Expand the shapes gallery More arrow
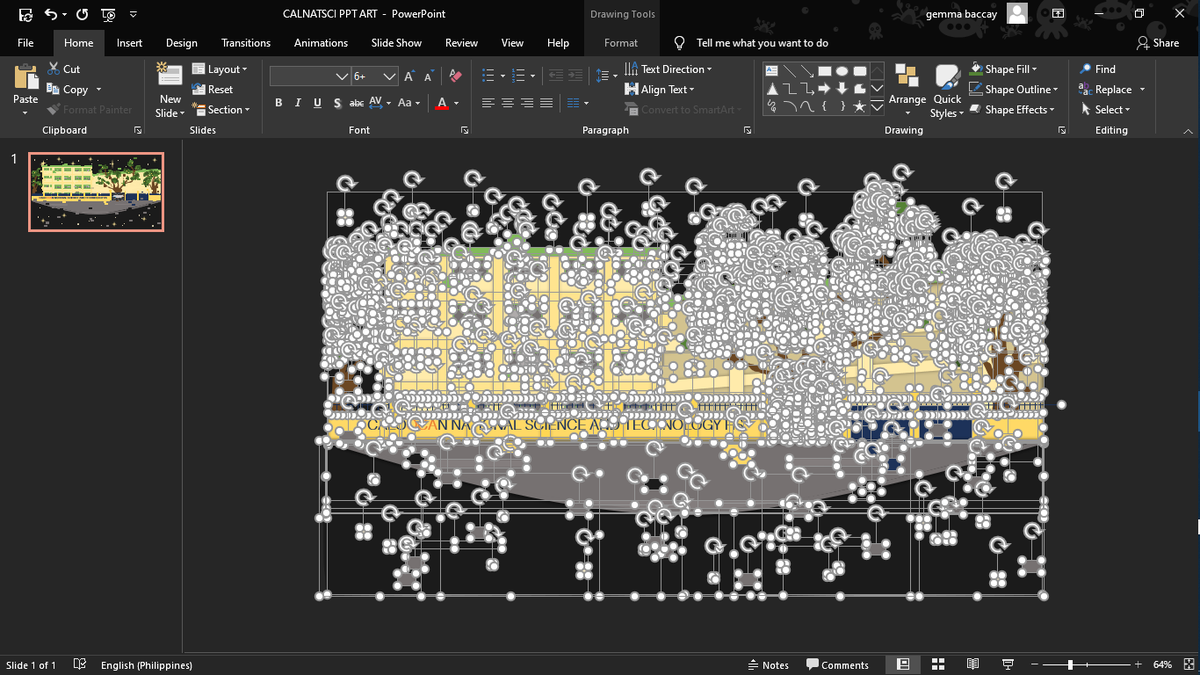Screen dimensions: 1200x675 coord(877,106)
